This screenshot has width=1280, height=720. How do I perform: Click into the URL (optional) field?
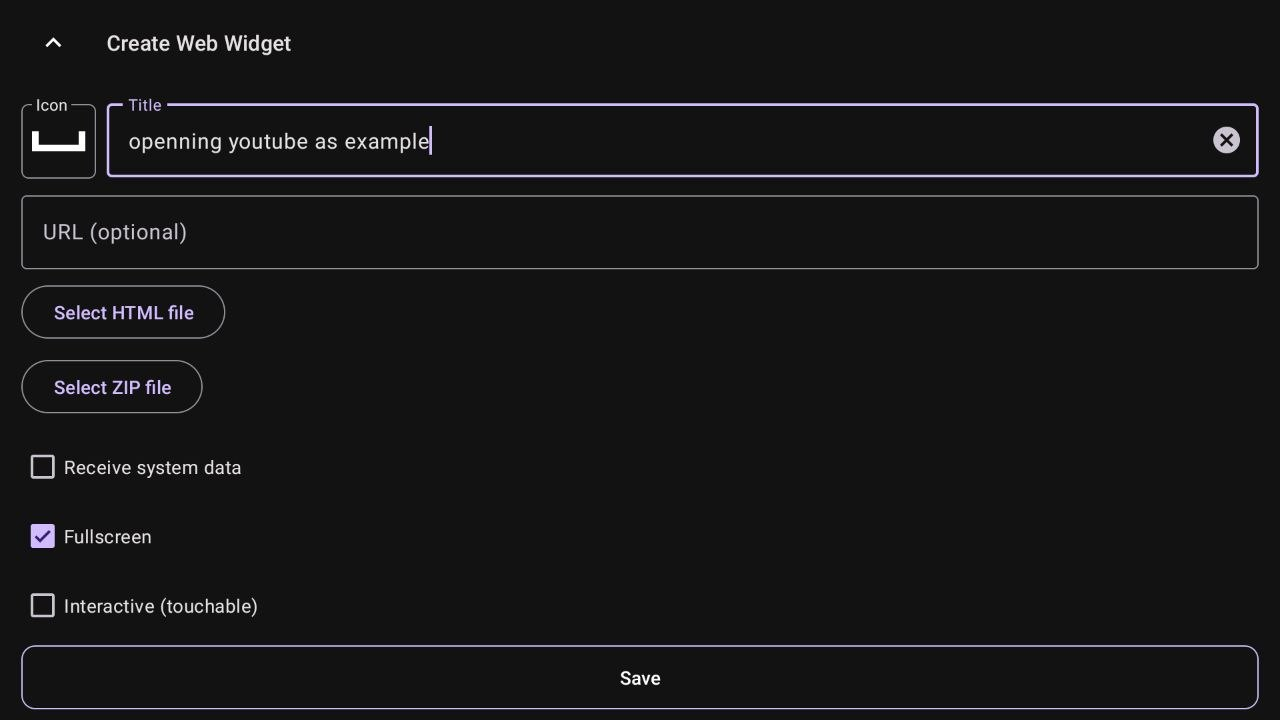(640, 232)
